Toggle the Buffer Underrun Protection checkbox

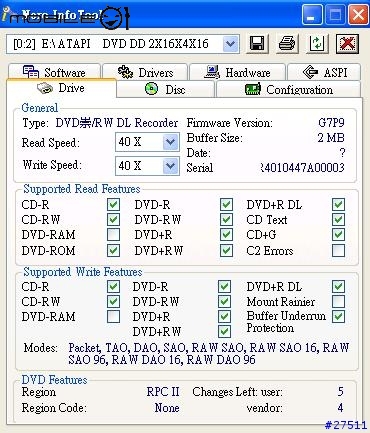click(x=338, y=316)
